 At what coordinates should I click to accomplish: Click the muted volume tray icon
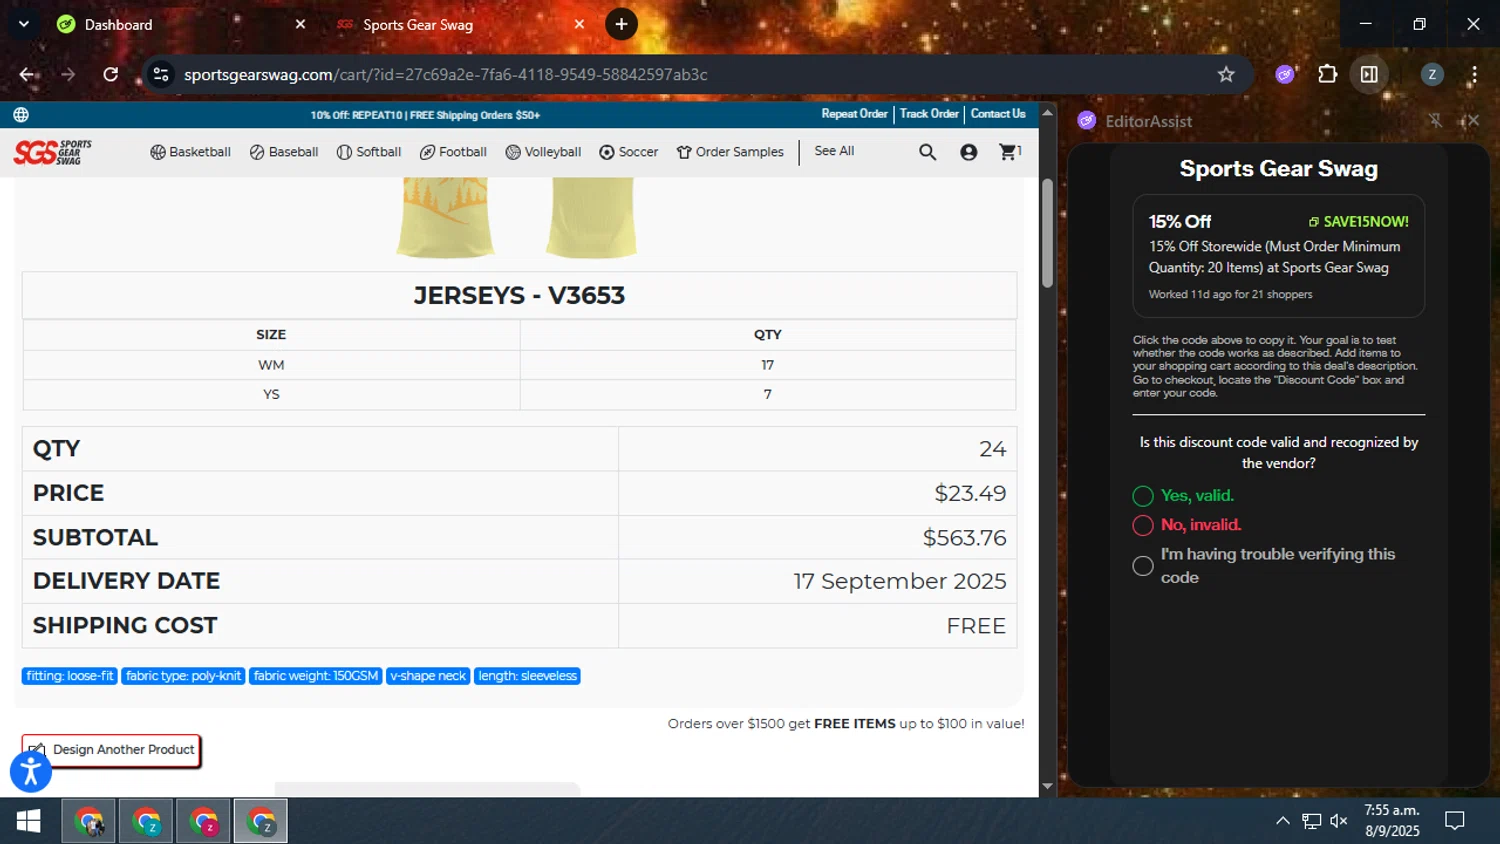coord(1339,821)
